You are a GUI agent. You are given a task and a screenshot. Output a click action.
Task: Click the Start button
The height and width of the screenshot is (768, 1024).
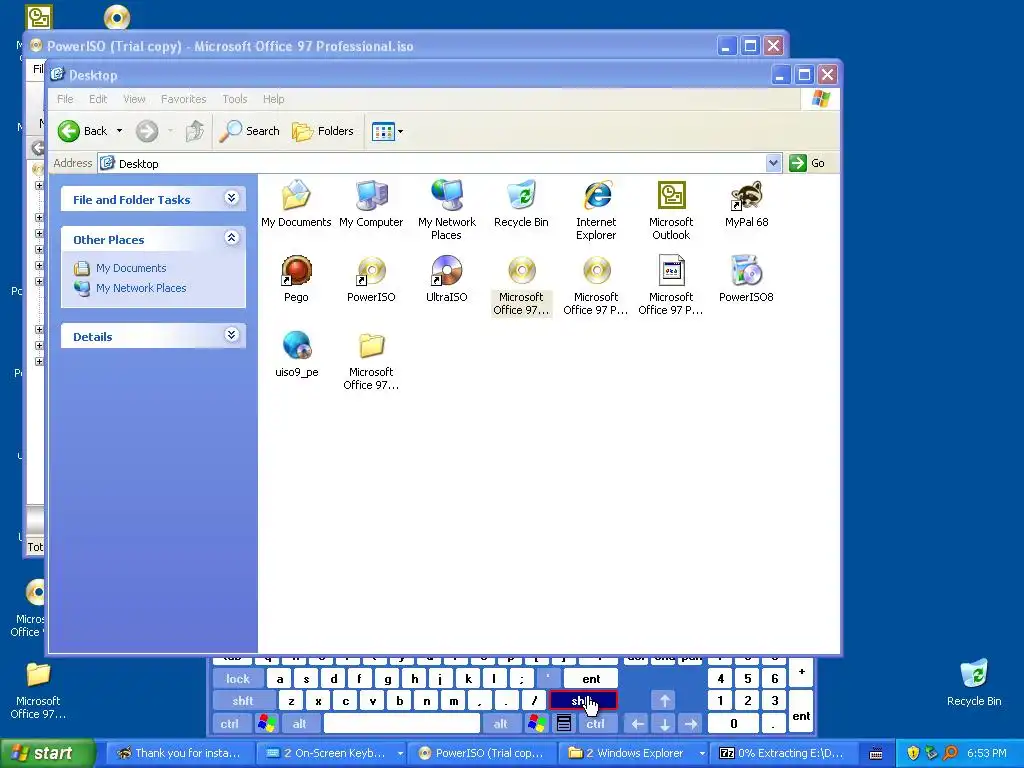(47, 753)
